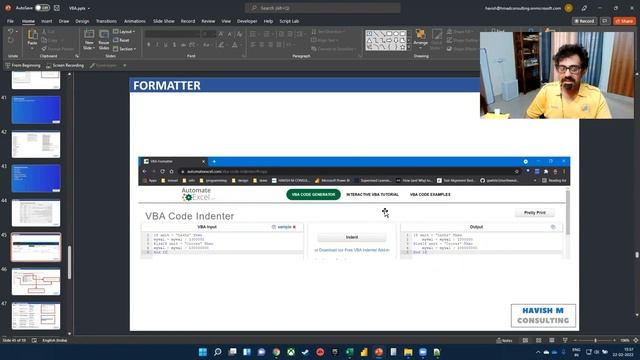The height and width of the screenshot is (360, 640).
Task: Open the font name combo box
Action: pyautogui.click(x=173, y=34)
